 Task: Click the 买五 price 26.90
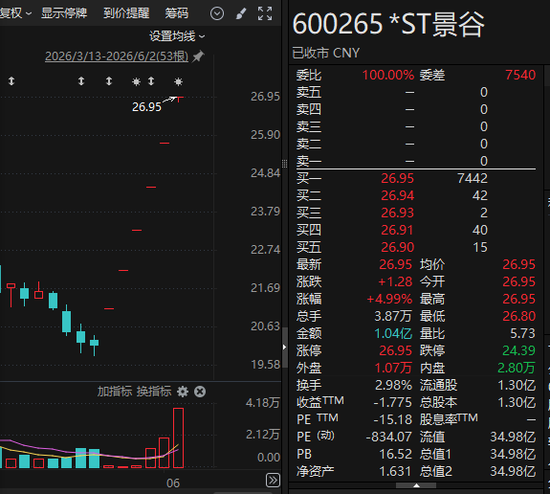(397, 247)
